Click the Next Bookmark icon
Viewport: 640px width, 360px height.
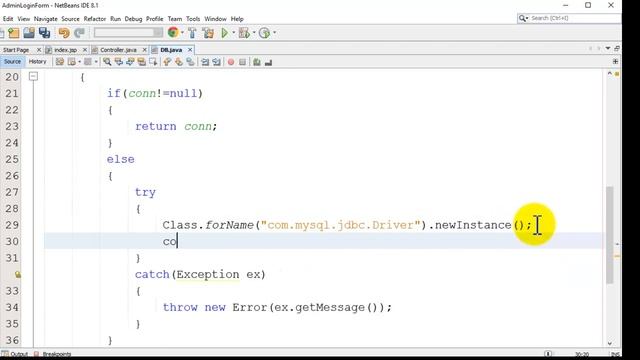coord(179,62)
